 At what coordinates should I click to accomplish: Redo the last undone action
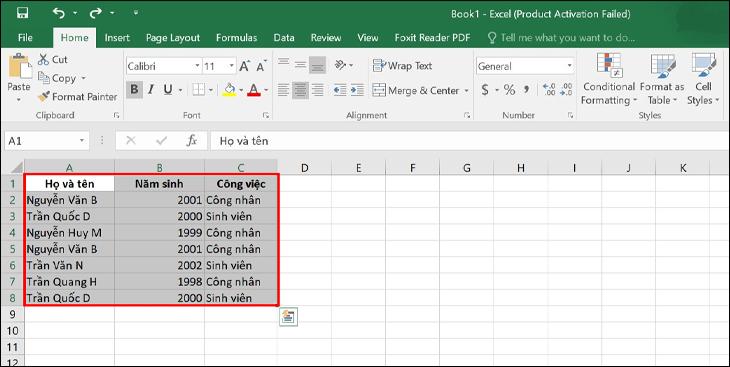pos(95,13)
